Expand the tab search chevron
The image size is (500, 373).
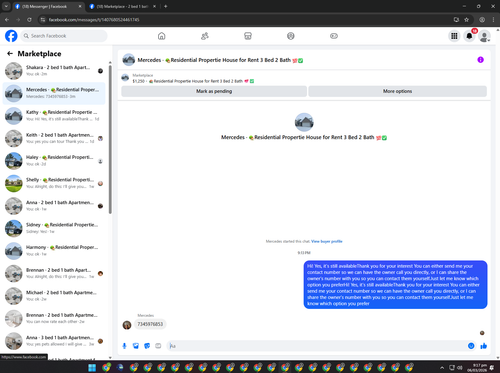tap(6, 6)
